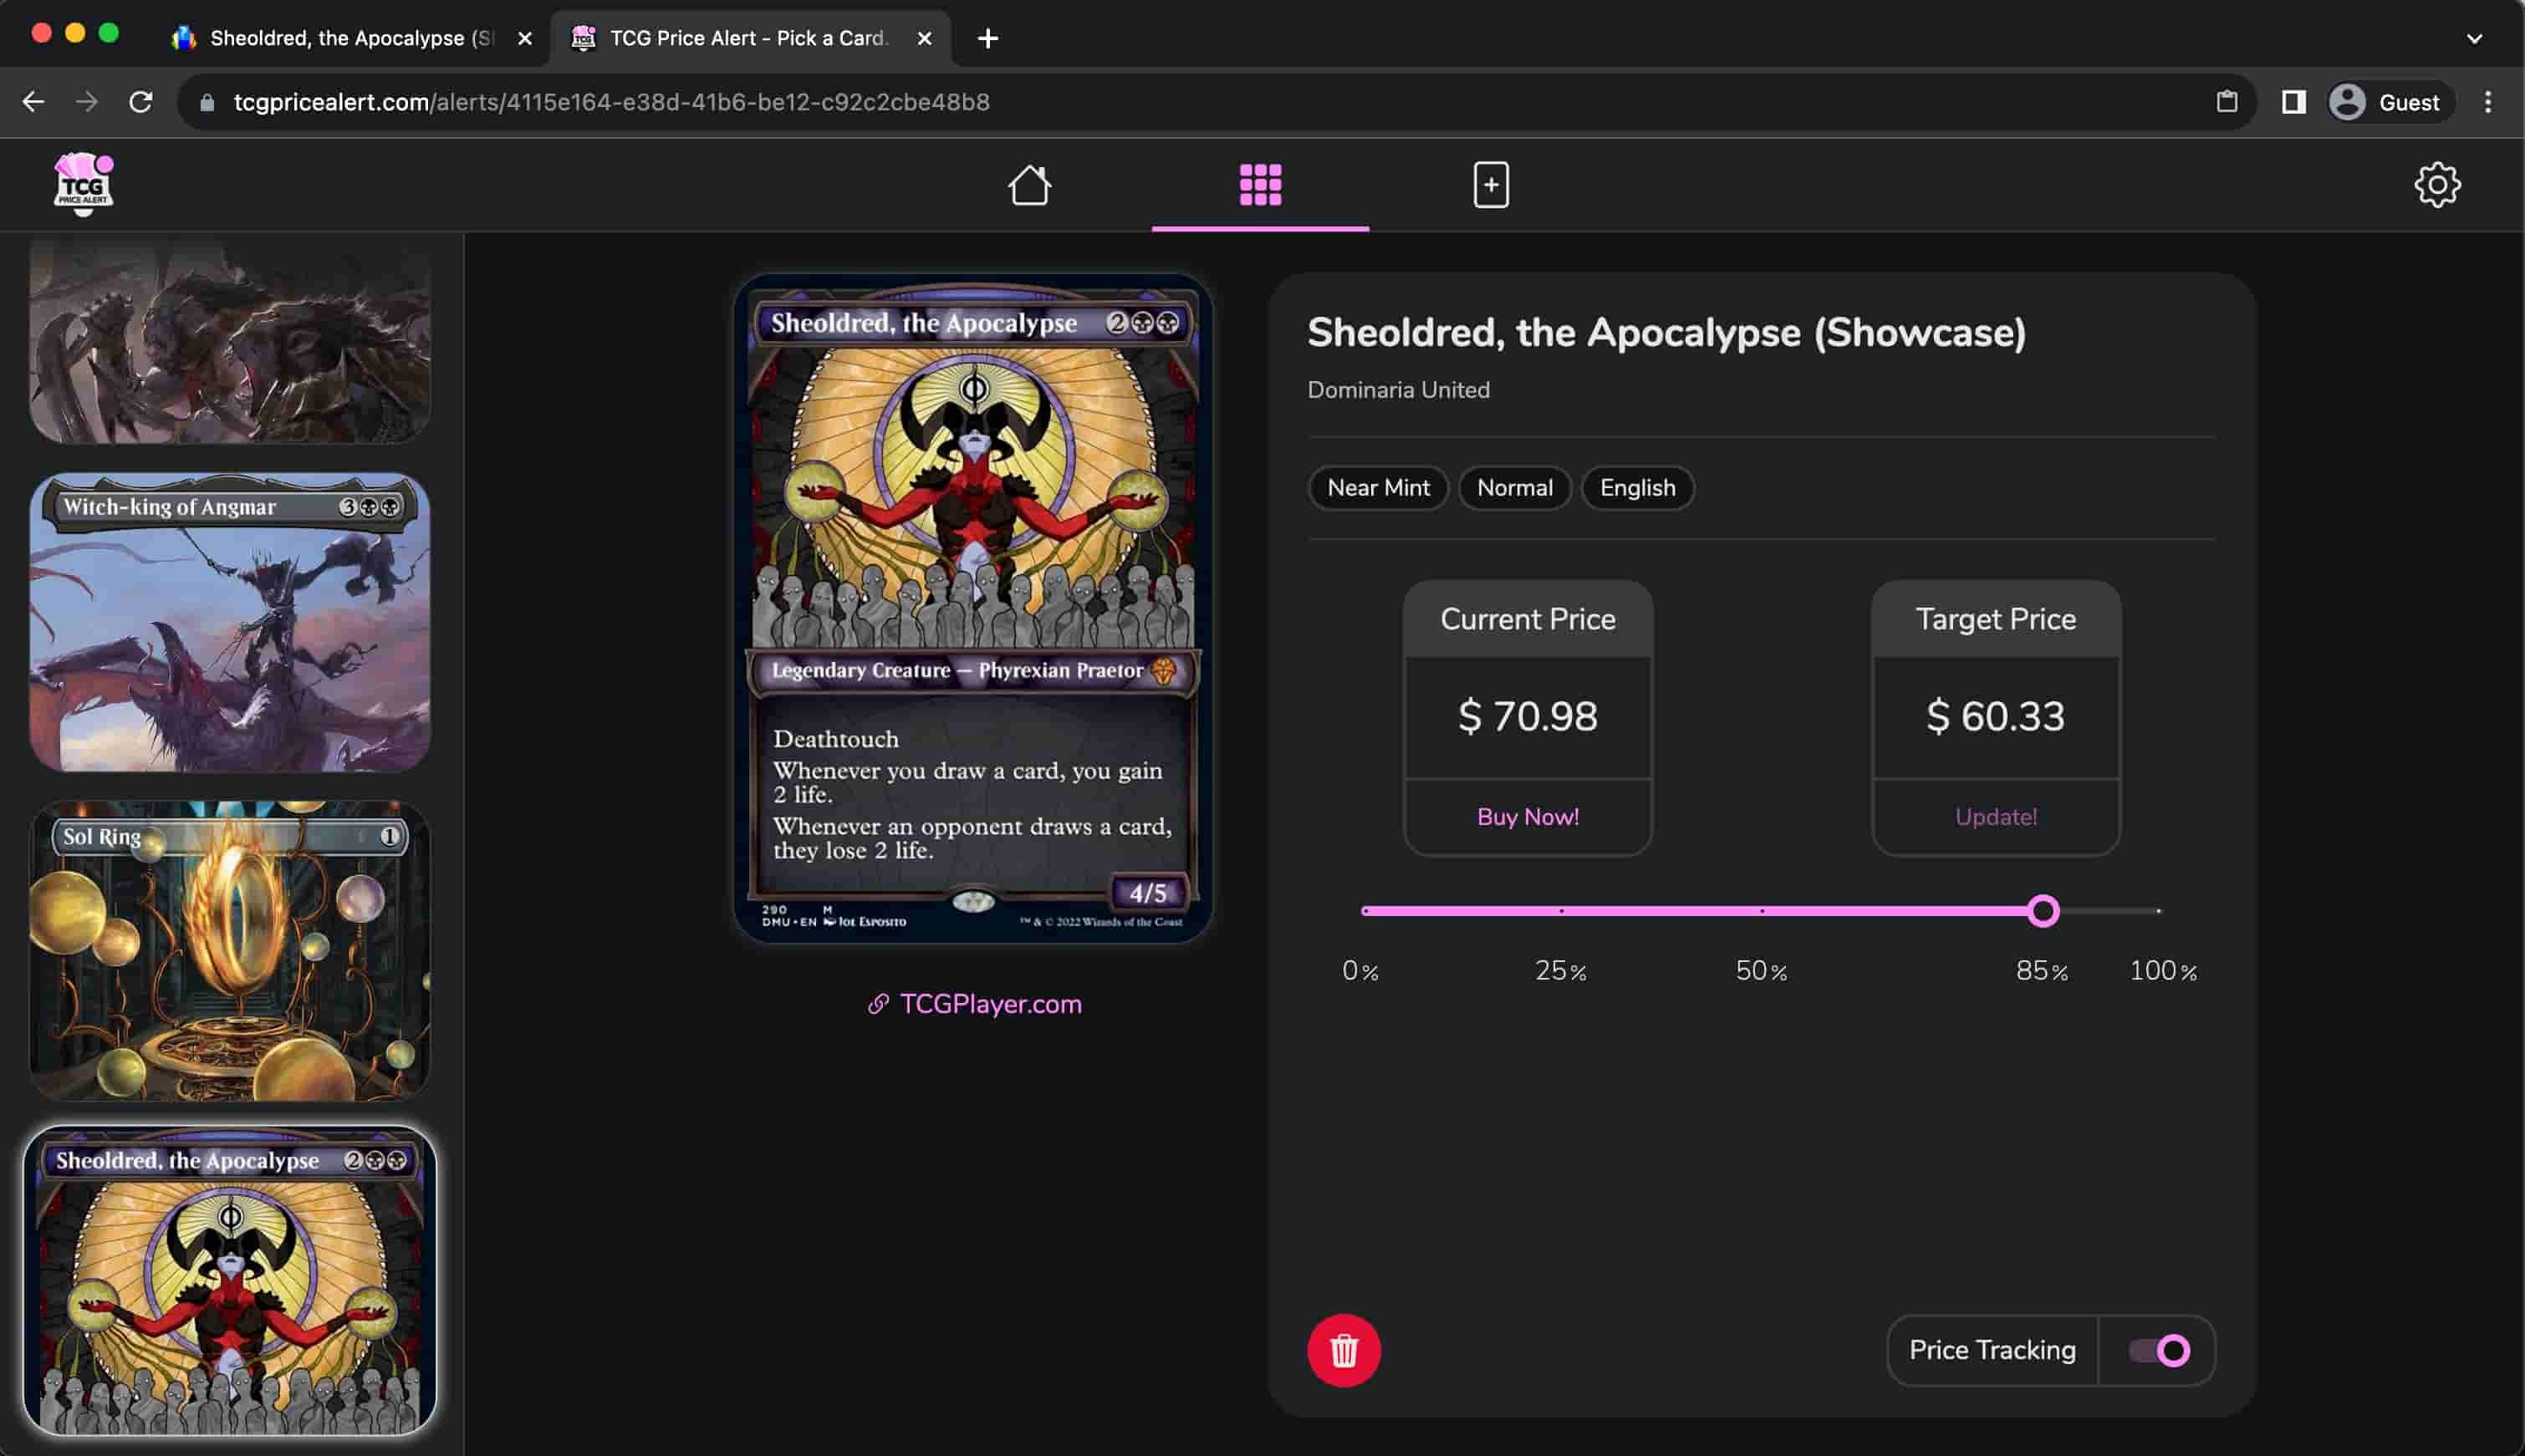Click the large Sheoldred card image

point(973,608)
